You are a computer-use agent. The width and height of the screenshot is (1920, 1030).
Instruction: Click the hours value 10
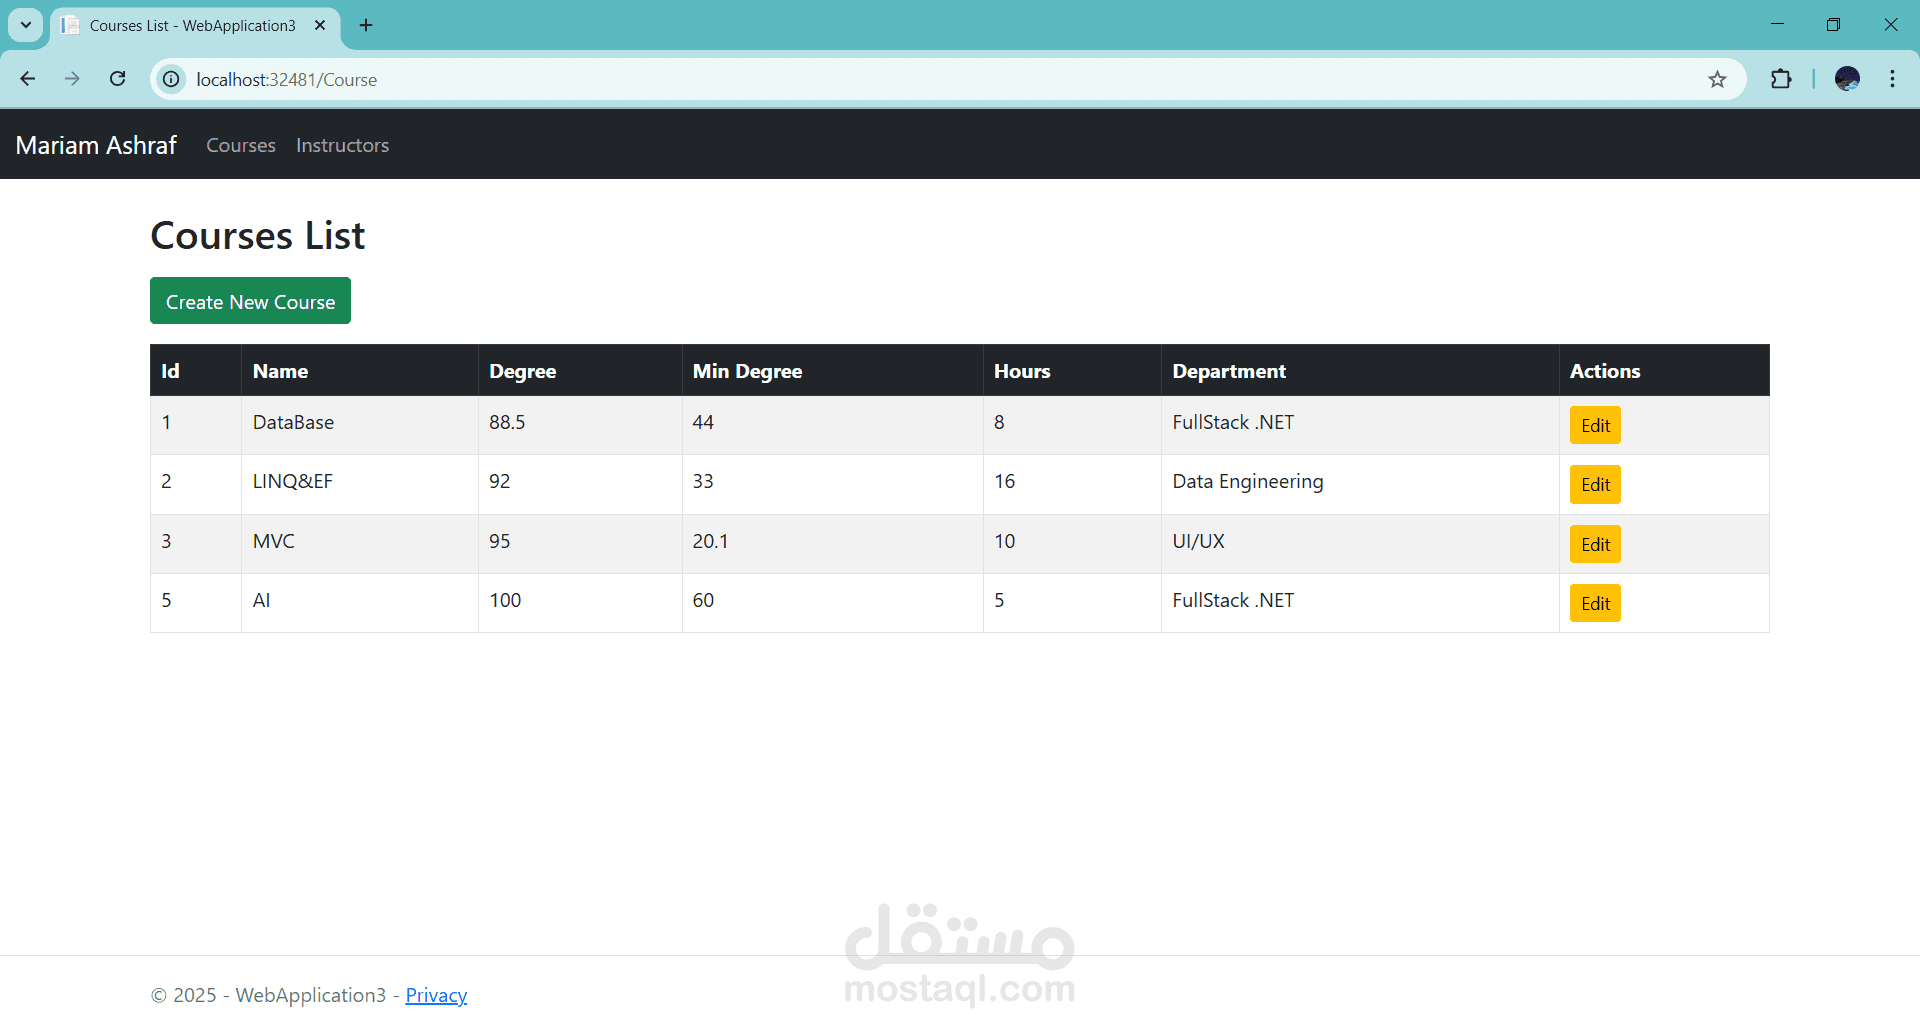click(x=1004, y=541)
